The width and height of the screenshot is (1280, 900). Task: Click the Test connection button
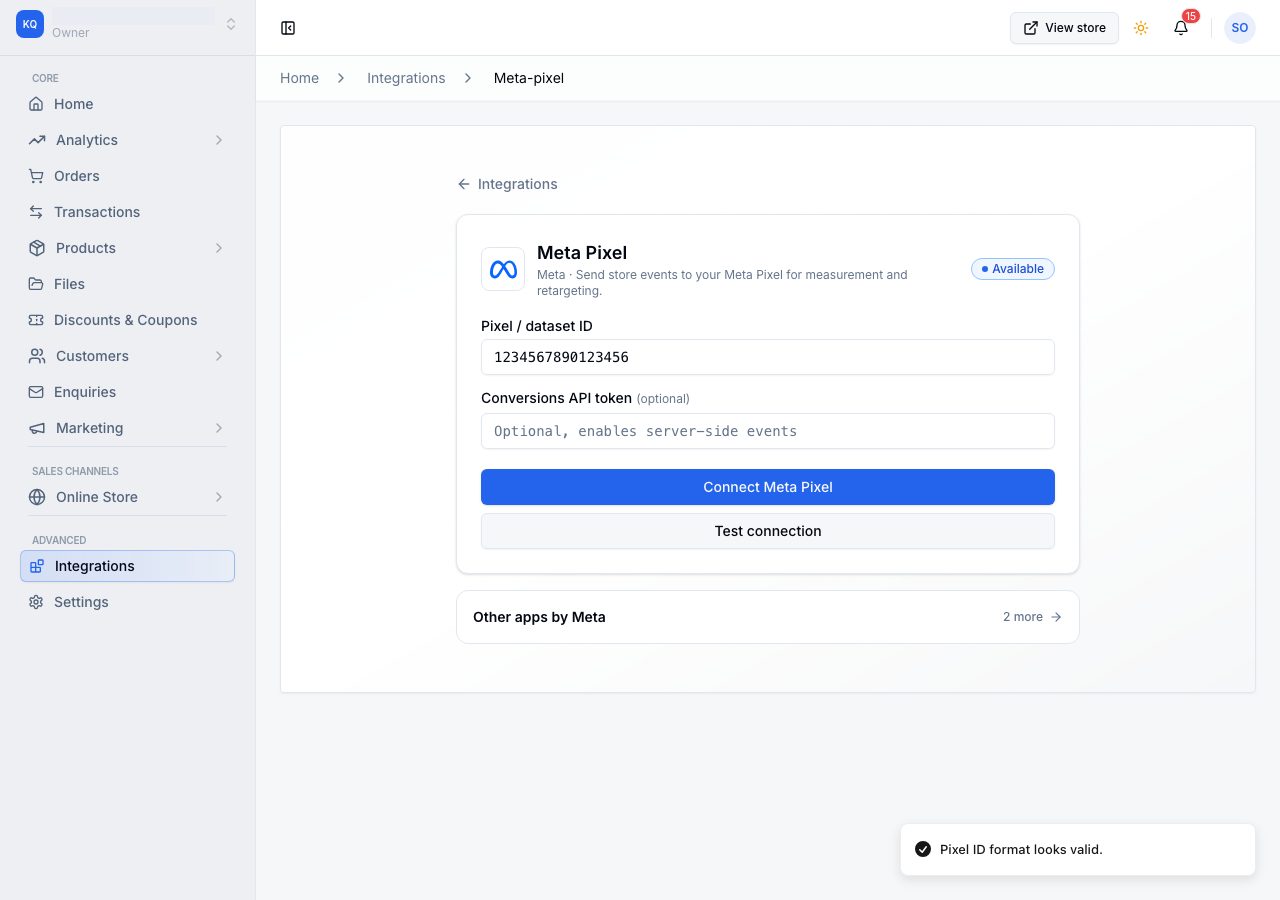[x=768, y=531]
